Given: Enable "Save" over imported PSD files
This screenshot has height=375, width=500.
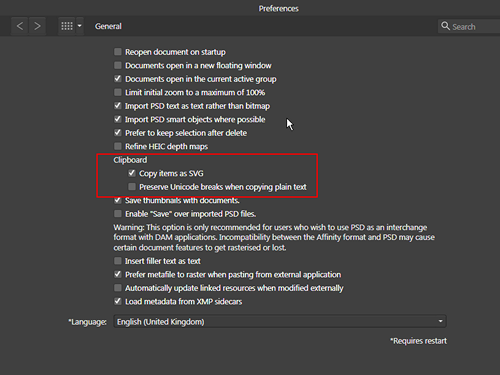Looking at the screenshot, I should [x=118, y=213].
